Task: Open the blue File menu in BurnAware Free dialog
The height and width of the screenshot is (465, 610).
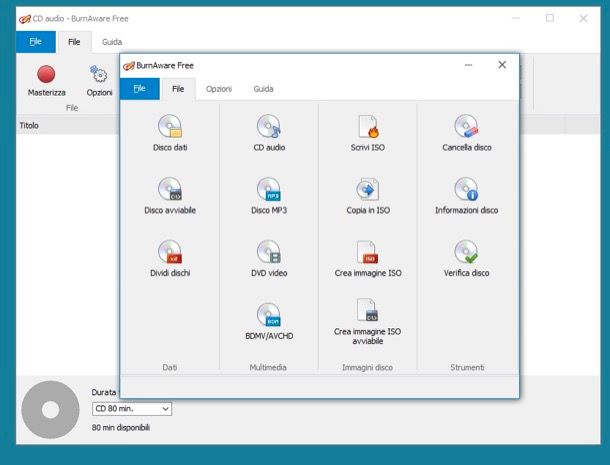Action: coord(140,89)
